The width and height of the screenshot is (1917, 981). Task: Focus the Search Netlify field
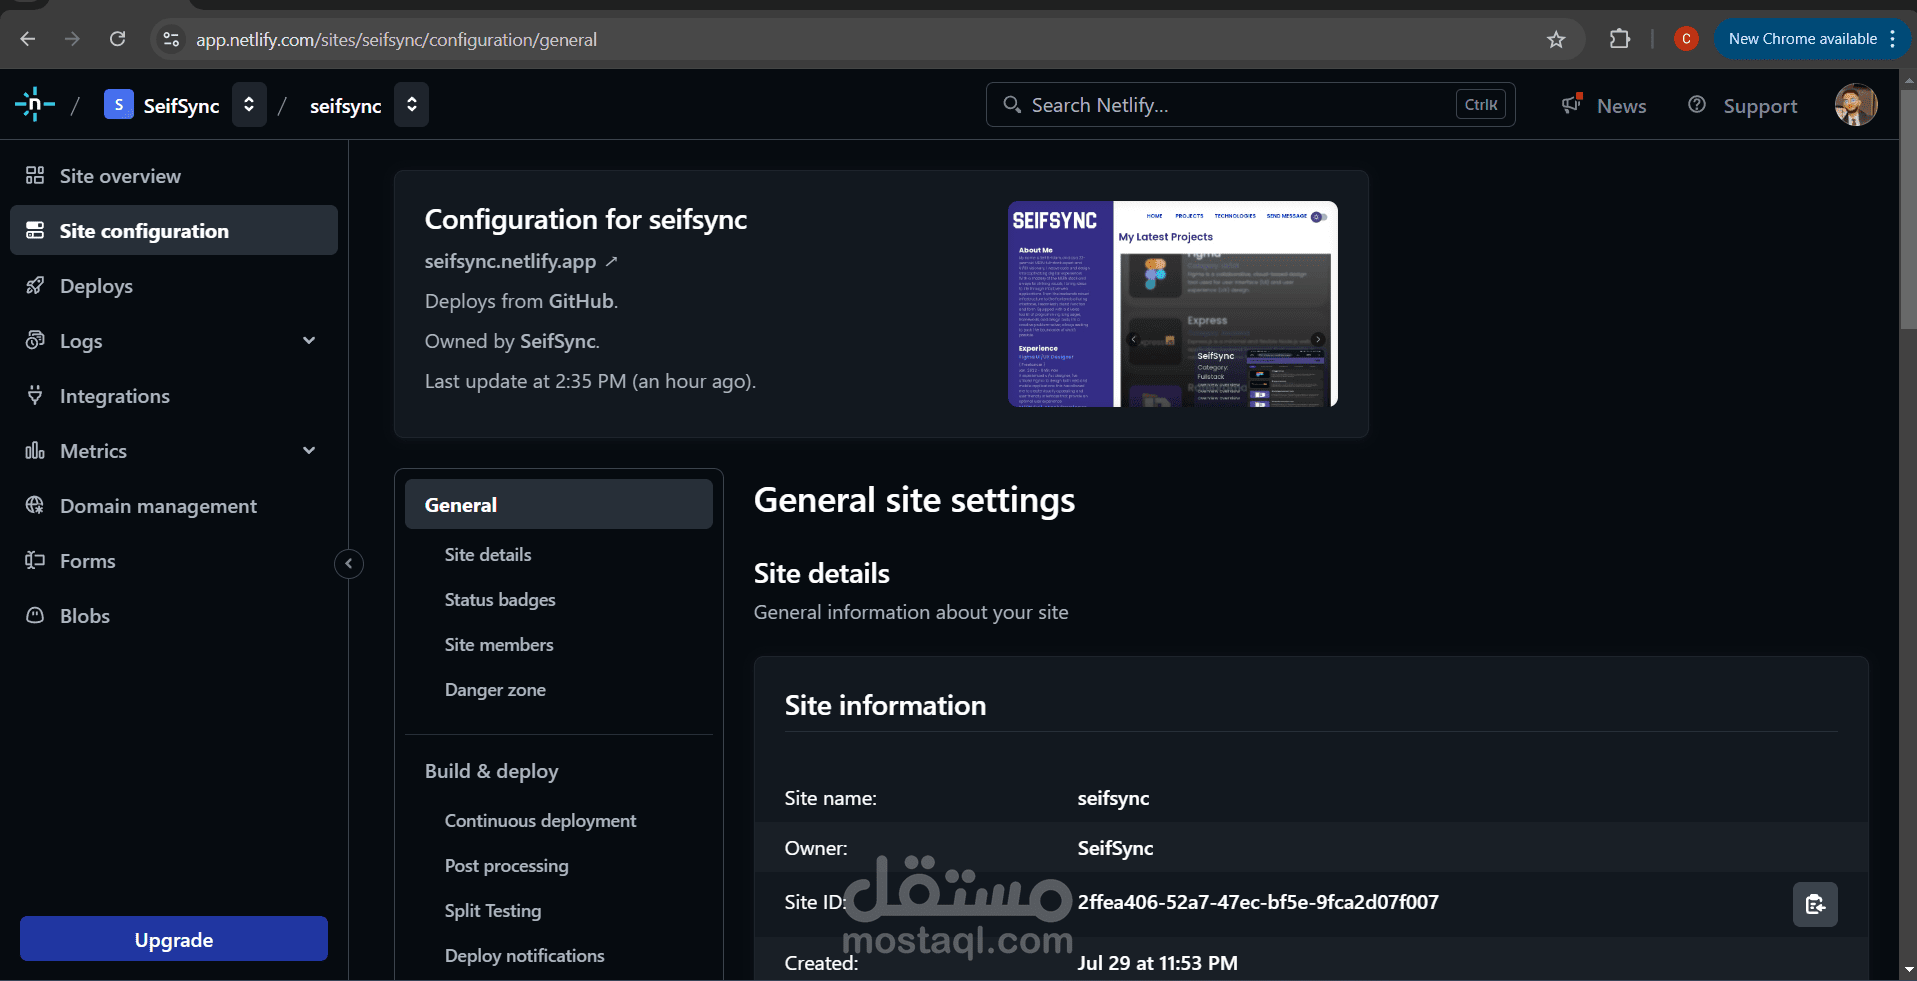pos(1250,104)
